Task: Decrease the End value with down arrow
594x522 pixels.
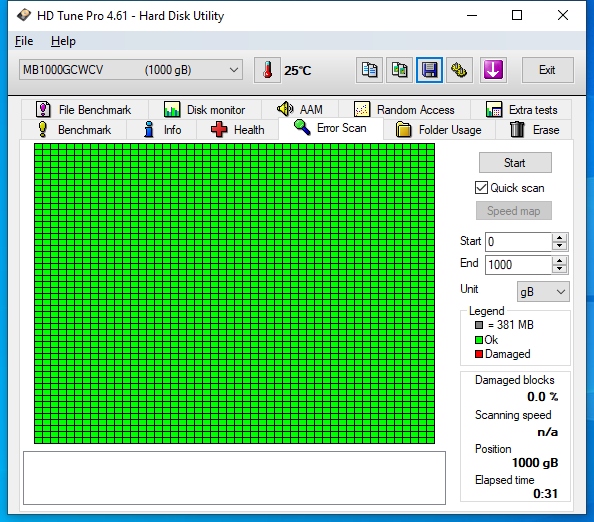Action: pyautogui.click(x=560, y=269)
